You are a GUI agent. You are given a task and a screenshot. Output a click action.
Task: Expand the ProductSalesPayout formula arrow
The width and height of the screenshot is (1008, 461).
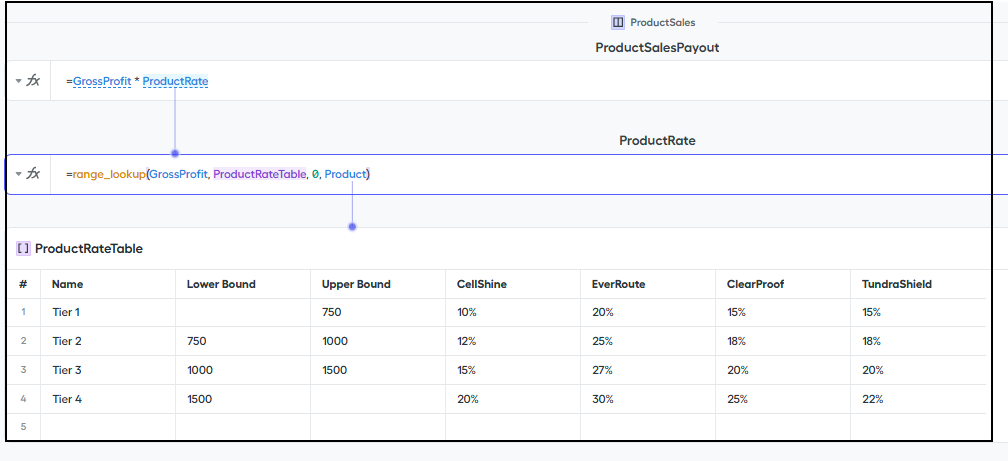(19, 81)
